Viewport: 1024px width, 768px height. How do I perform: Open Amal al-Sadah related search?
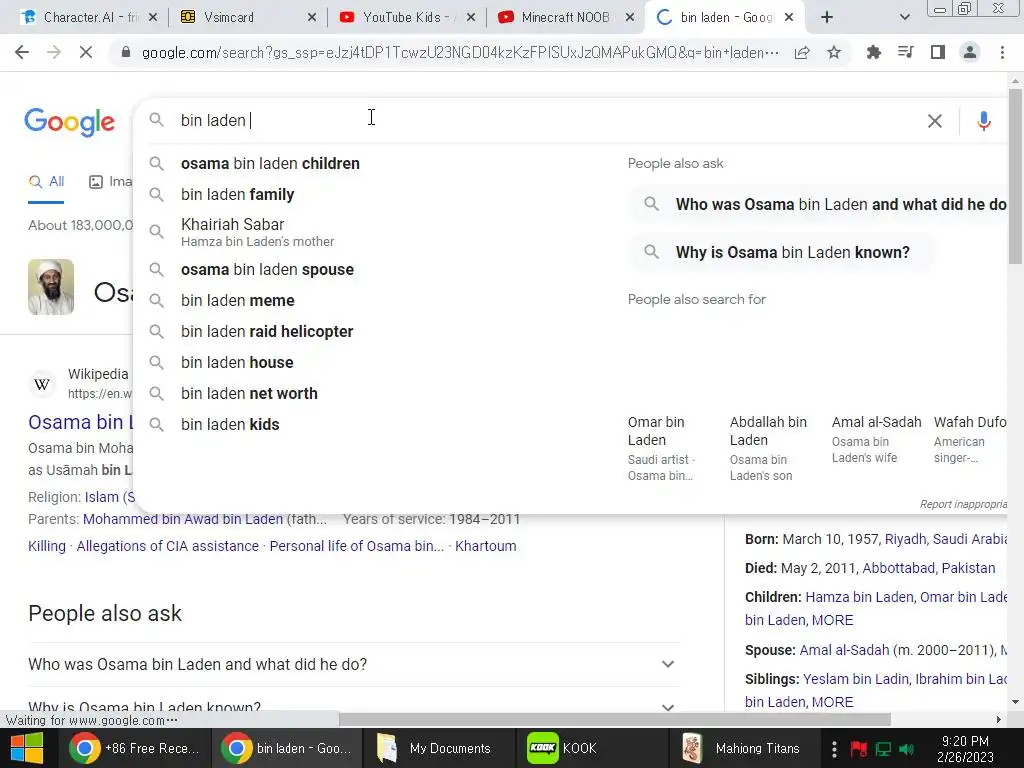[x=876, y=440]
